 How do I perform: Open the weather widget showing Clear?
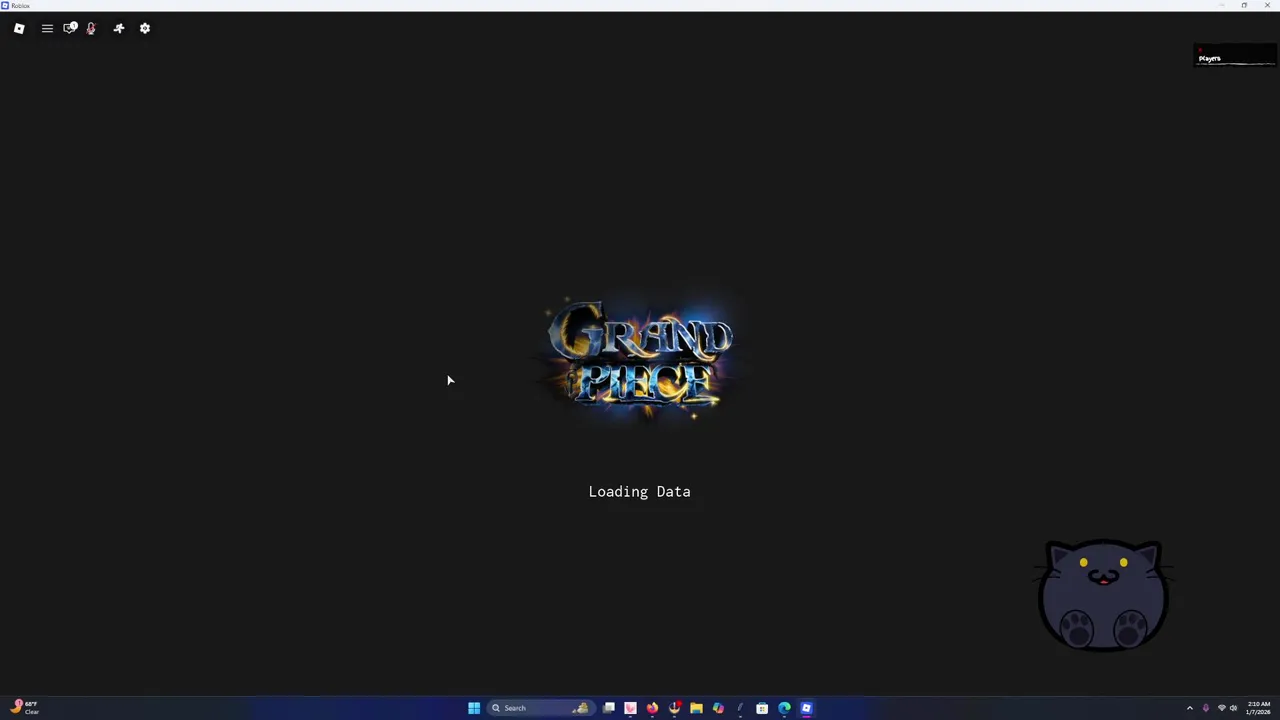pos(25,708)
